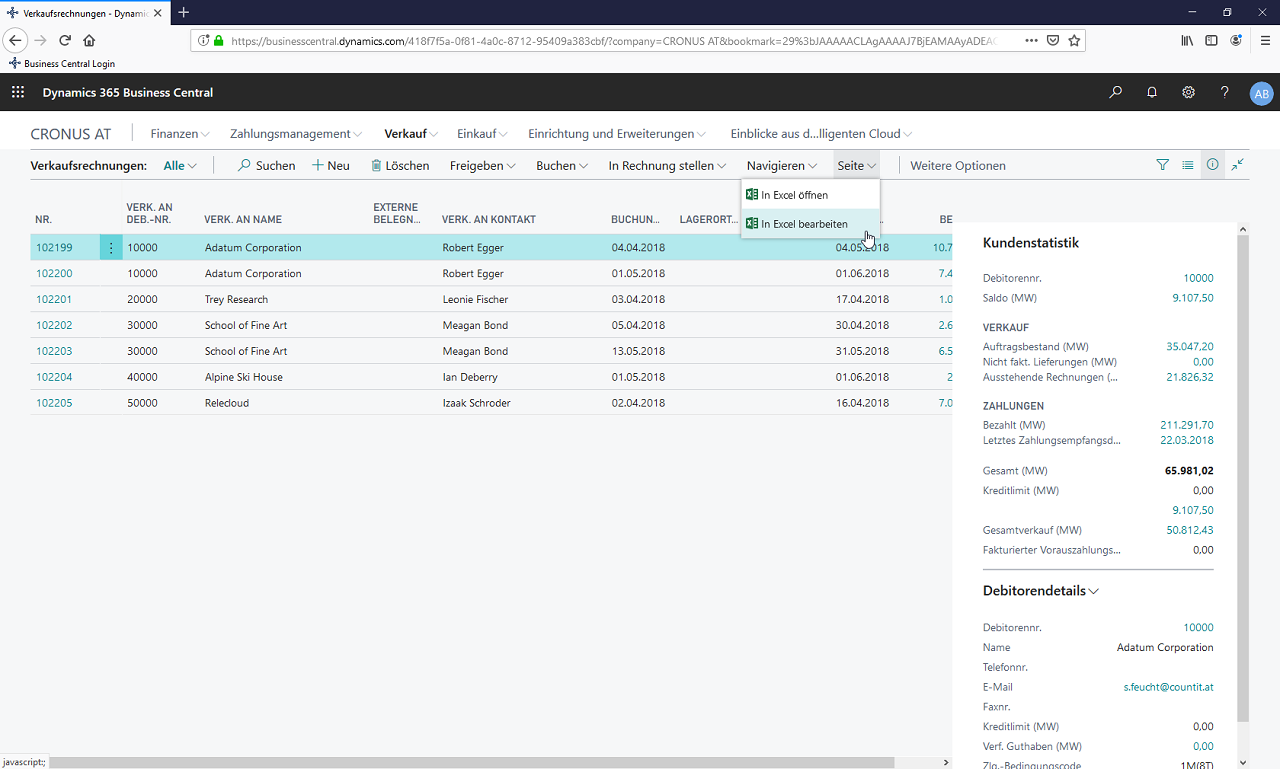
Task: Open Bezahlt value 211.291,70
Action: (1187, 425)
